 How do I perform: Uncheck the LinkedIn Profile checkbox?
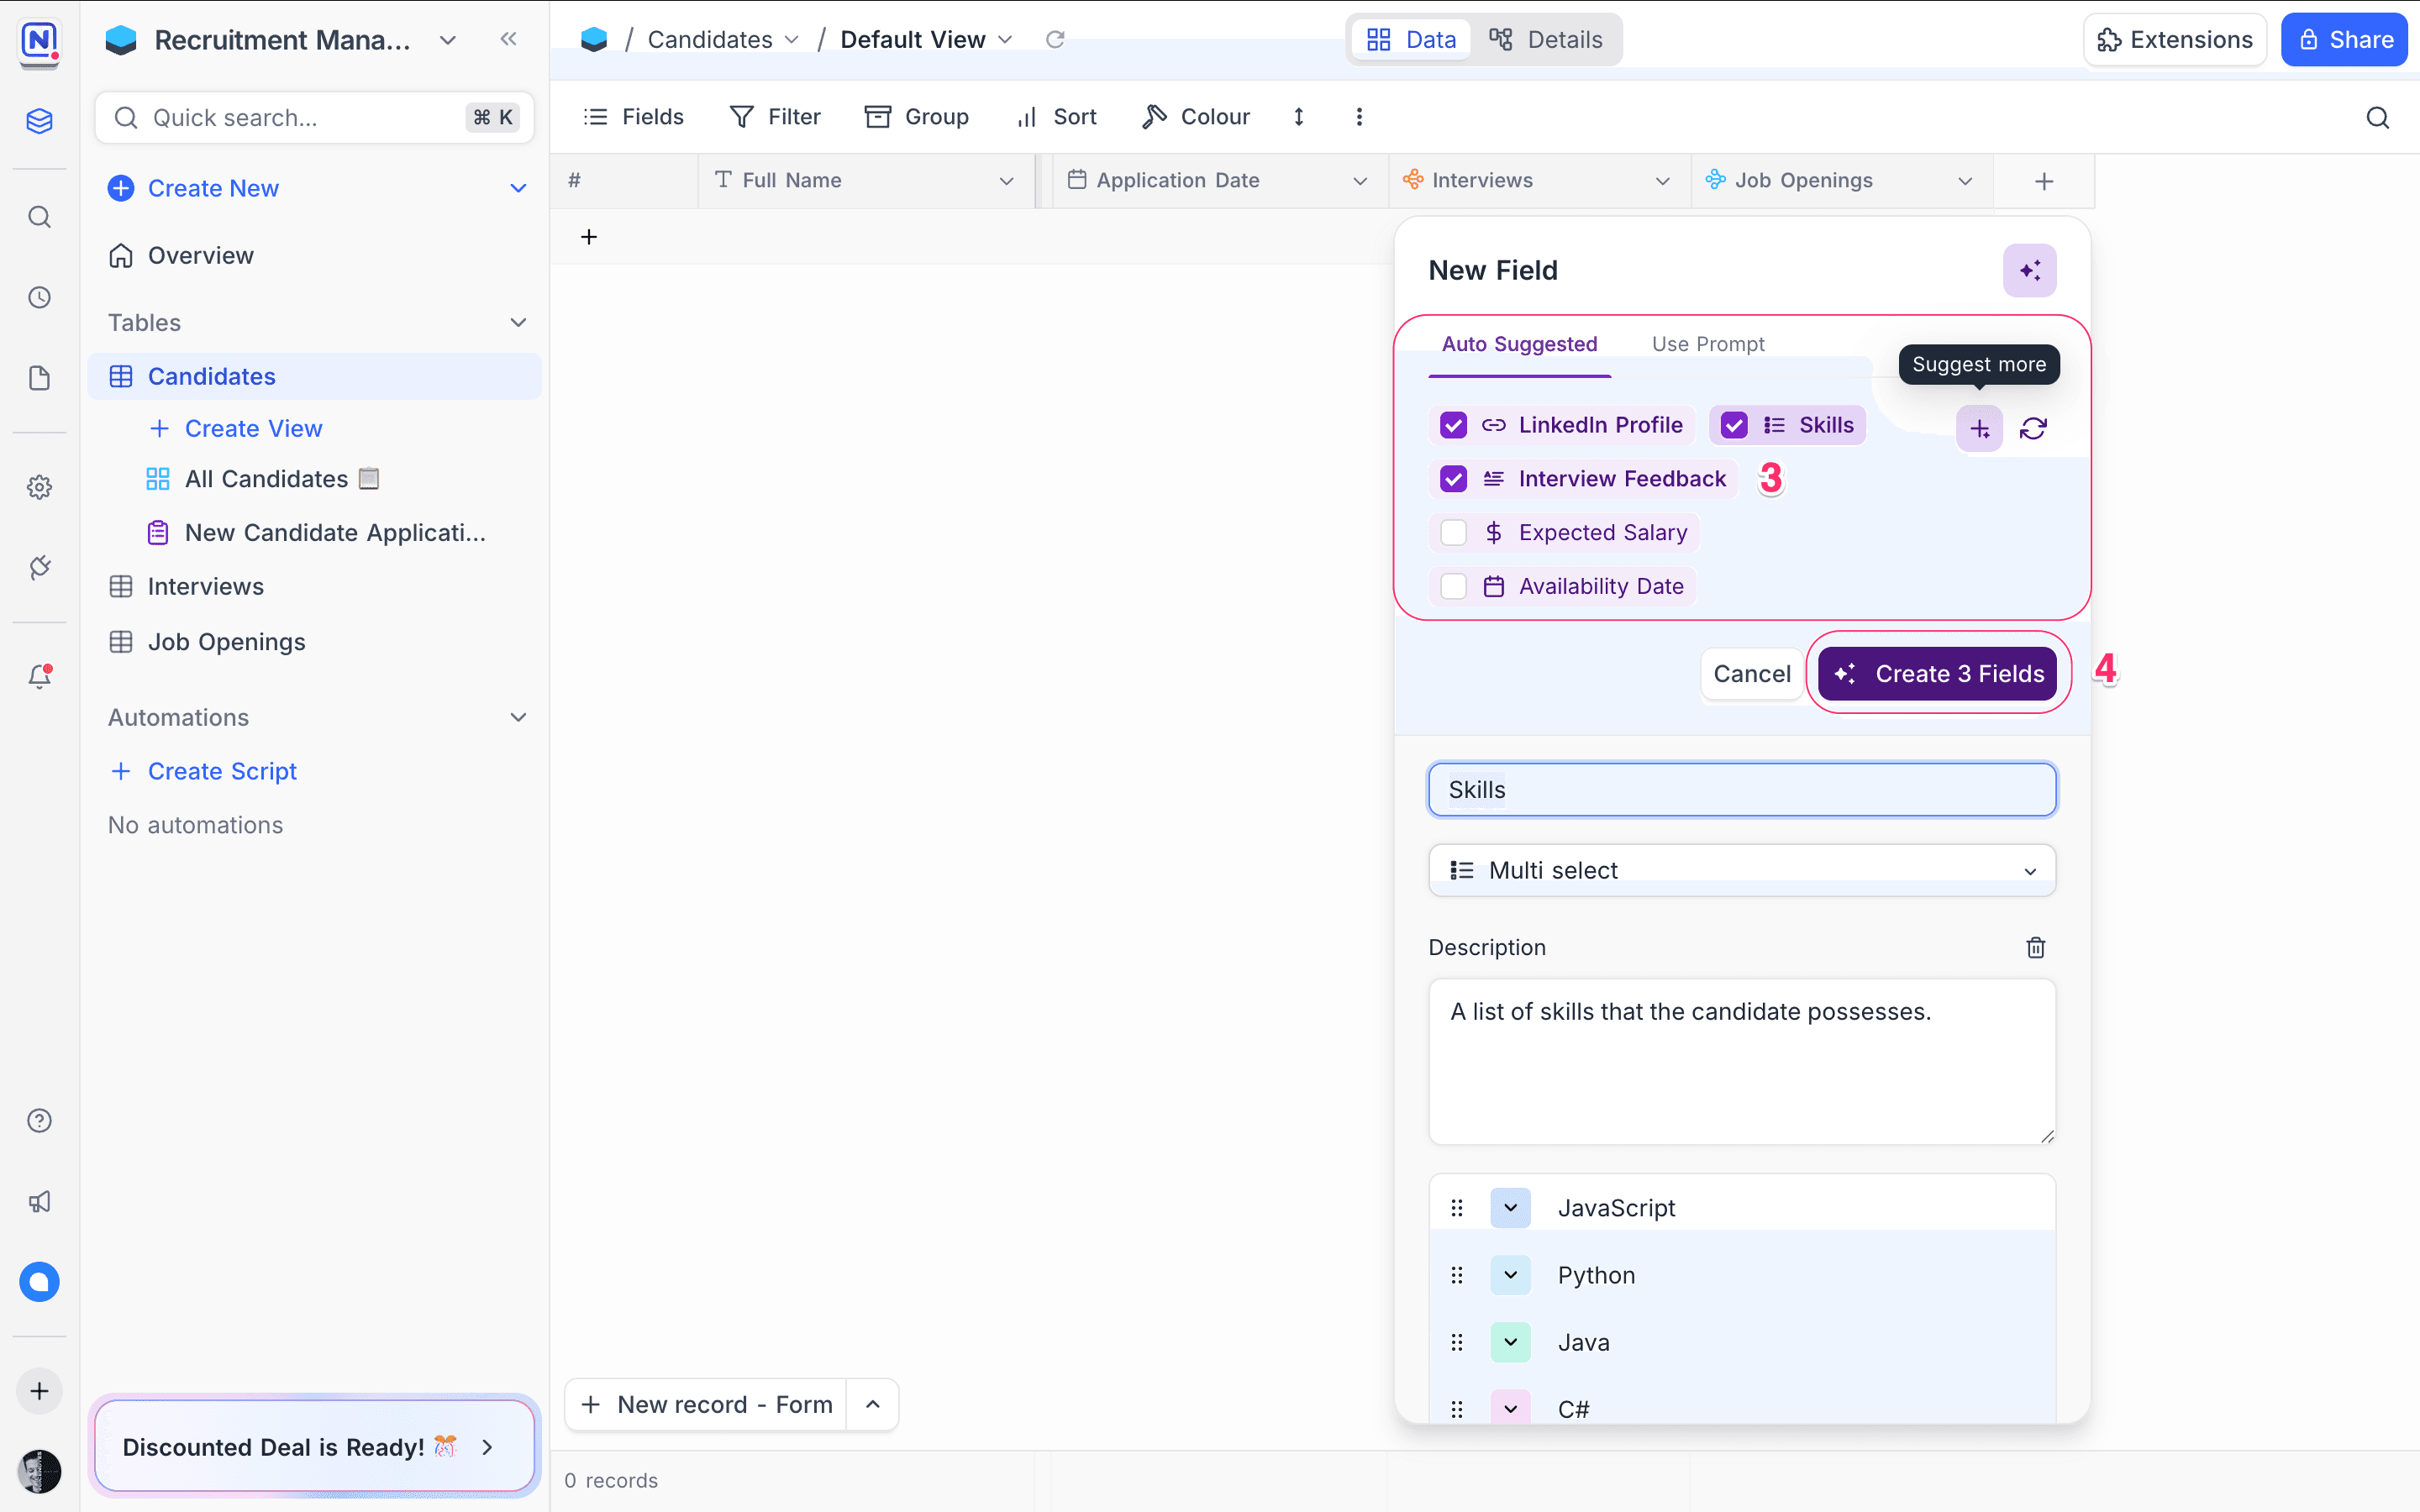point(1453,425)
